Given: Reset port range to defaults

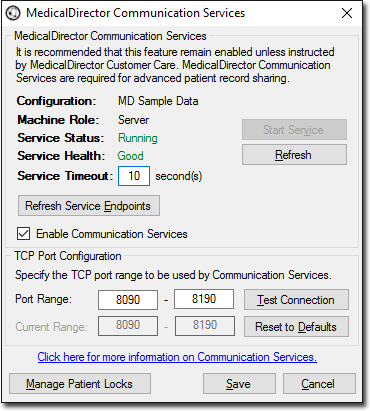Looking at the screenshot, I should coord(296,327).
